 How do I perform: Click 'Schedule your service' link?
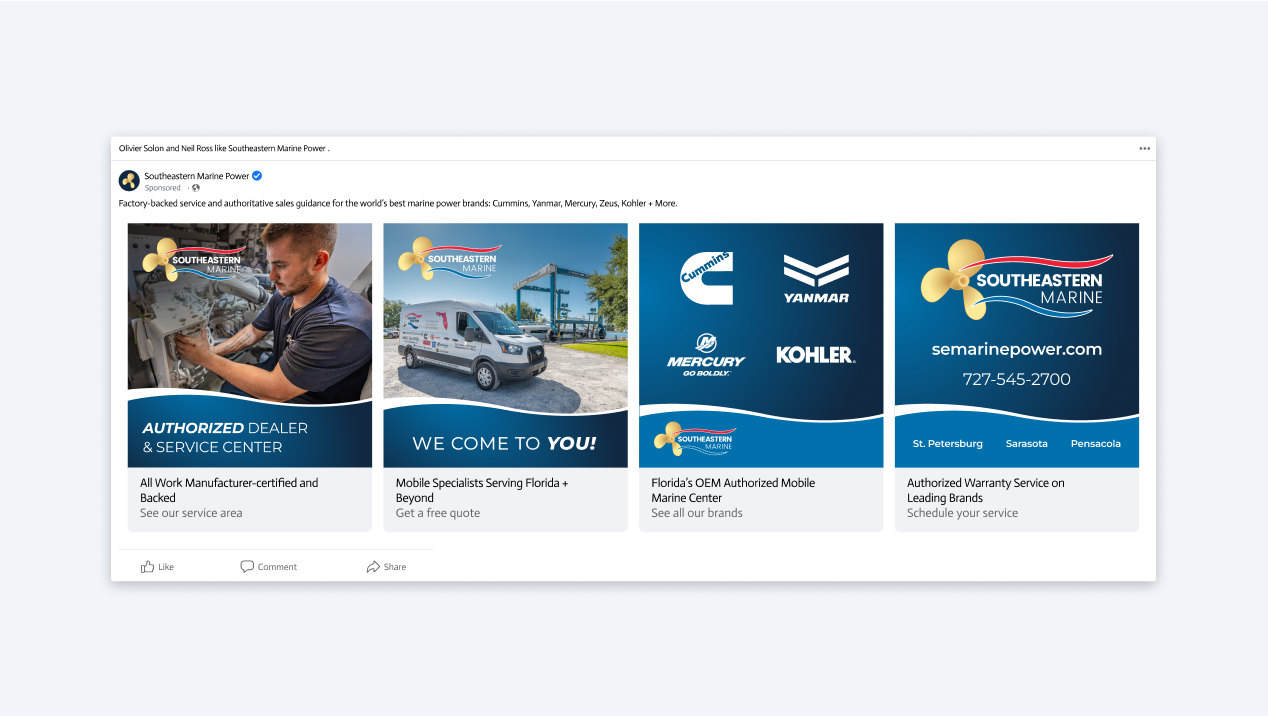(962, 513)
